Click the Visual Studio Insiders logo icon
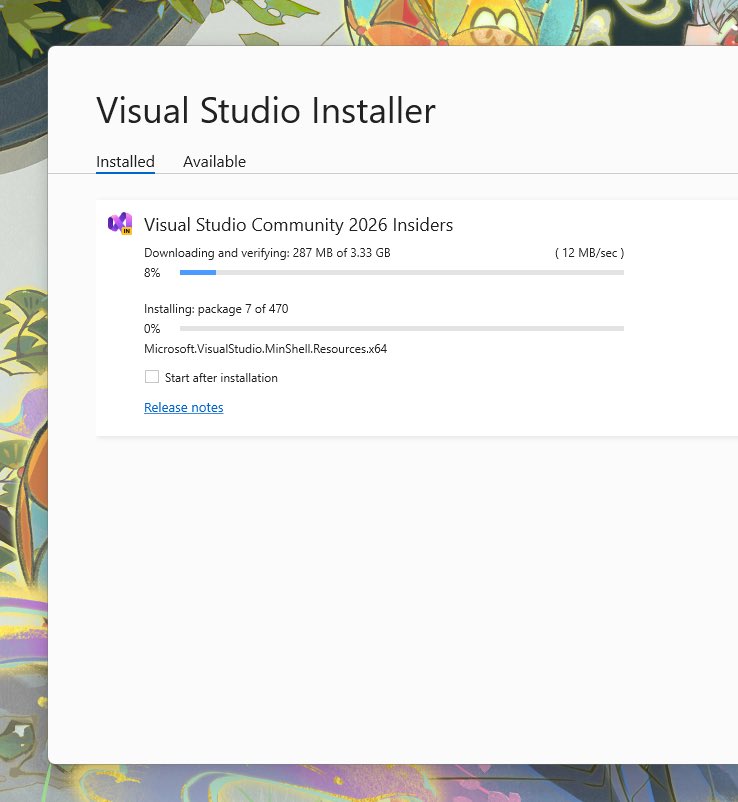Image resolution: width=738 pixels, height=802 pixels. (x=120, y=224)
